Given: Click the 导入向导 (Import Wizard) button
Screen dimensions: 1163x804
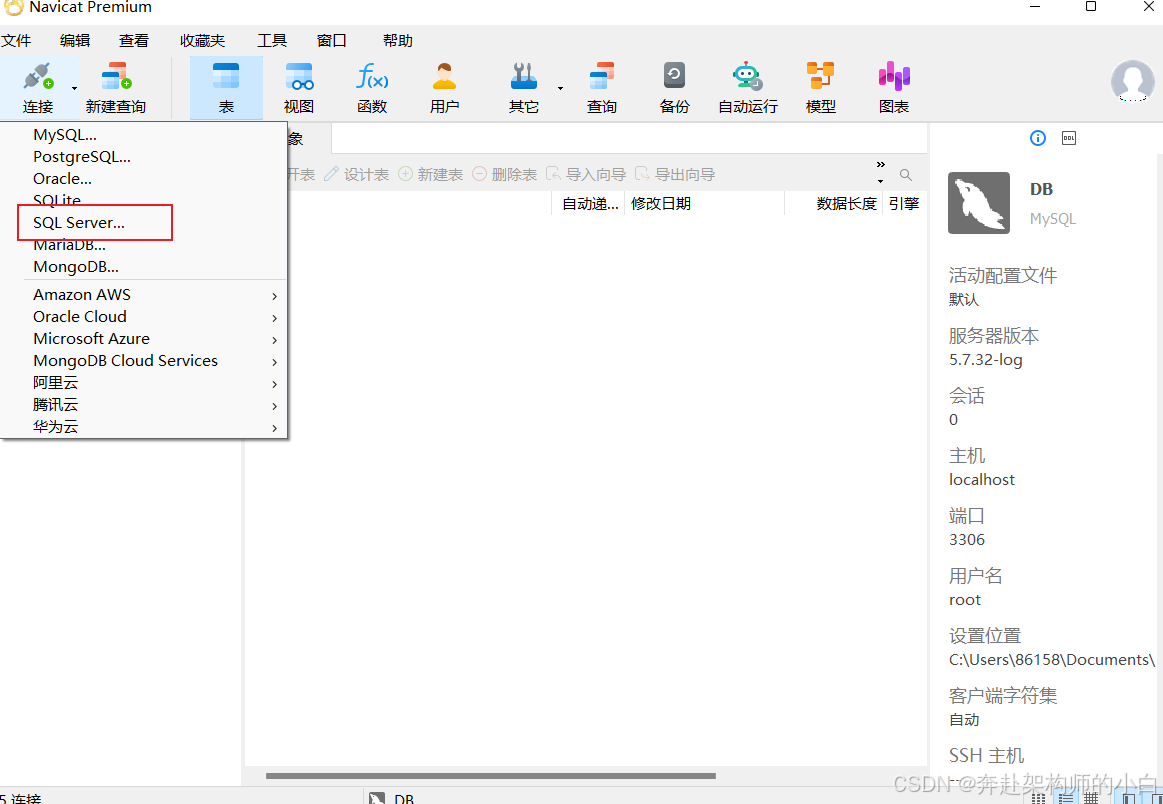Looking at the screenshot, I should coord(586,174).
